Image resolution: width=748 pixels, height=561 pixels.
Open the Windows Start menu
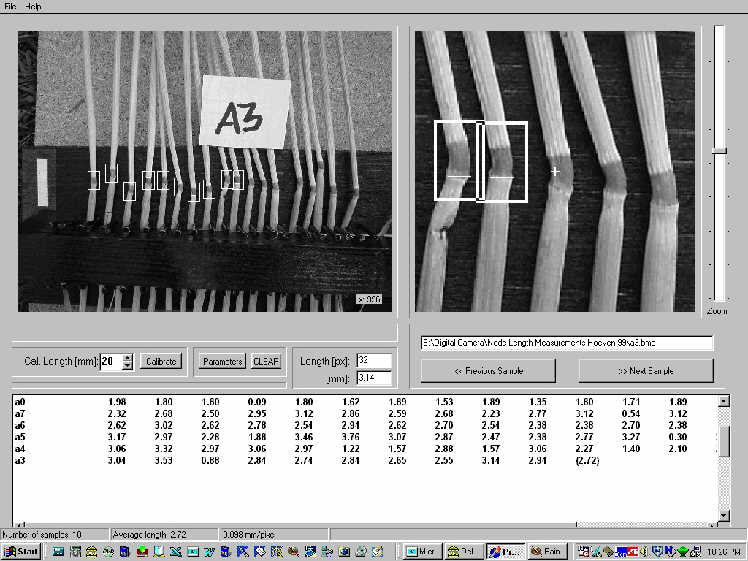22,551
